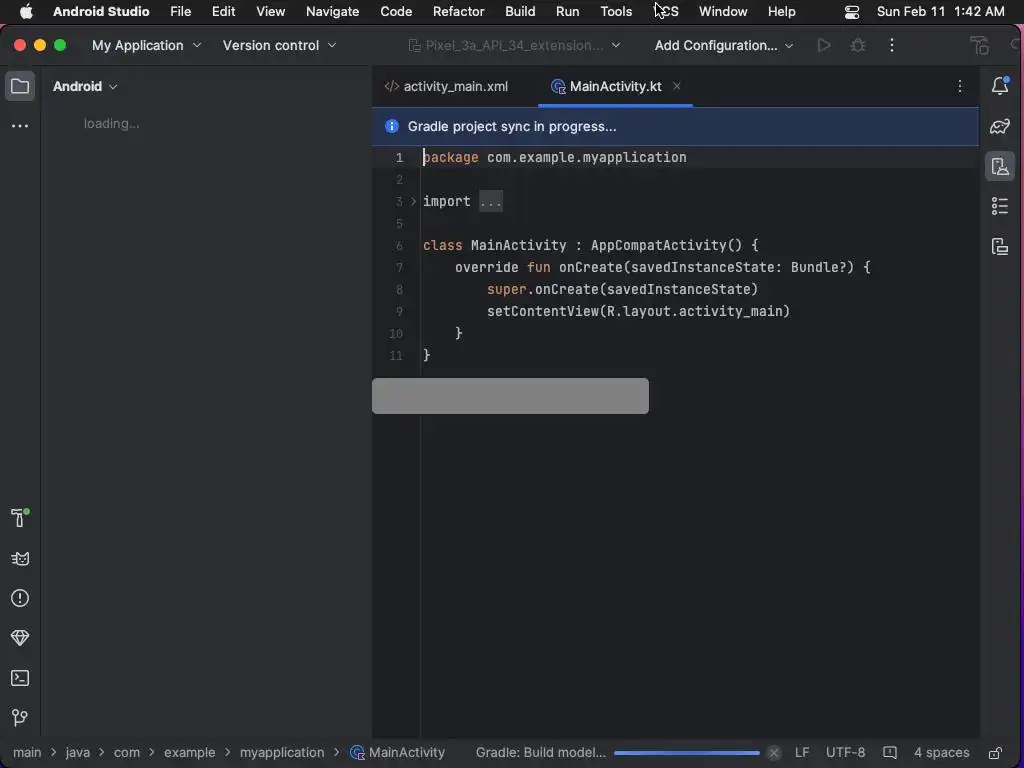This screenshot has height=768, width=1024.
Task: Open the Edit menu
Action: point(223,12)
